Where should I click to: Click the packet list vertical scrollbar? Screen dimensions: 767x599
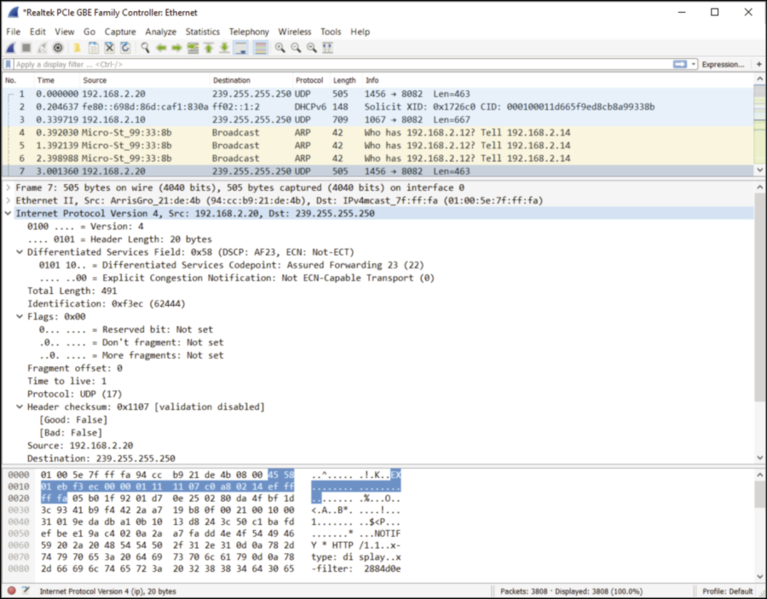coord(760,124)
